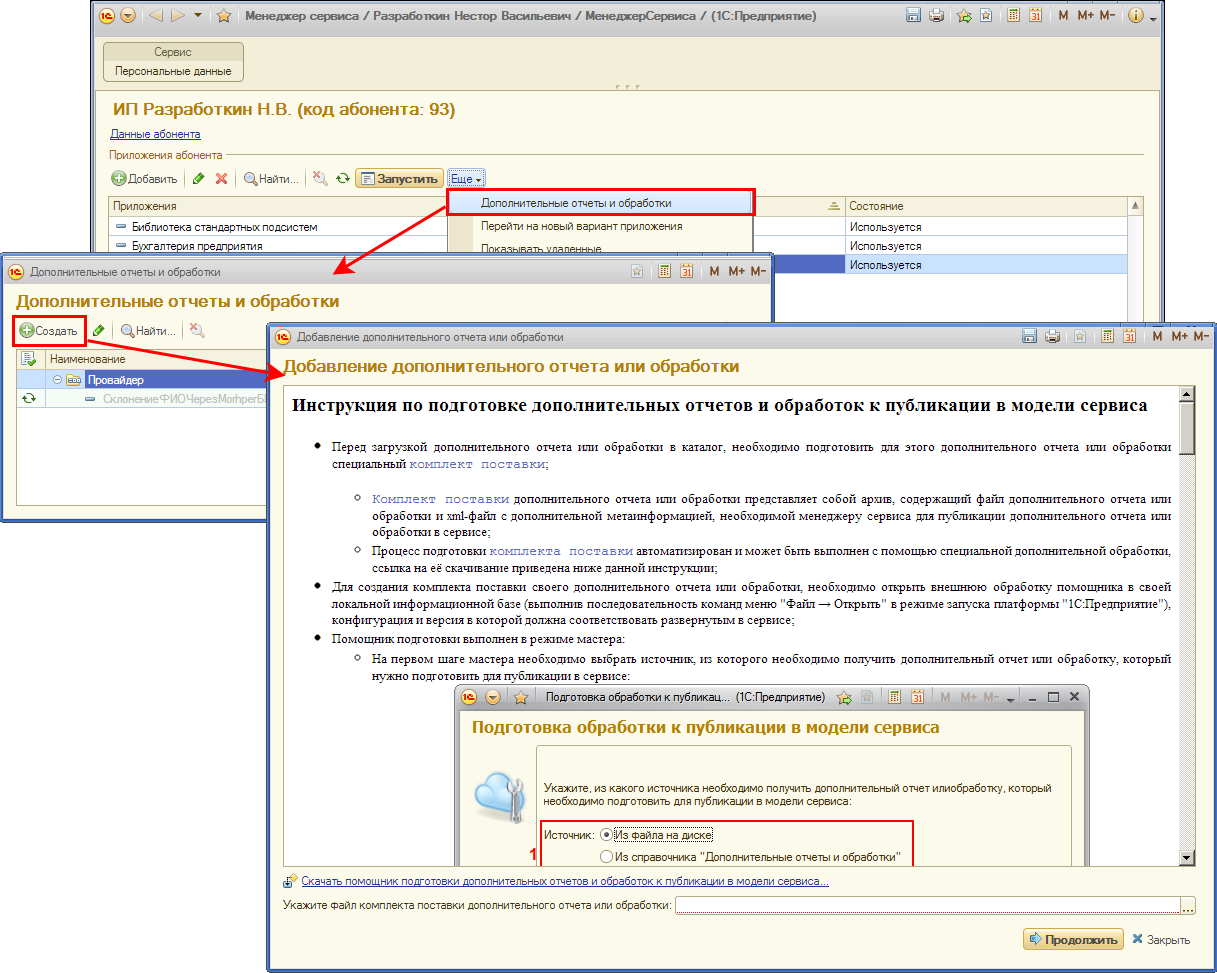Open navigation history dropdown arrow in main window
This screenshot has width=1217, height=973.
tap(197, 16)
